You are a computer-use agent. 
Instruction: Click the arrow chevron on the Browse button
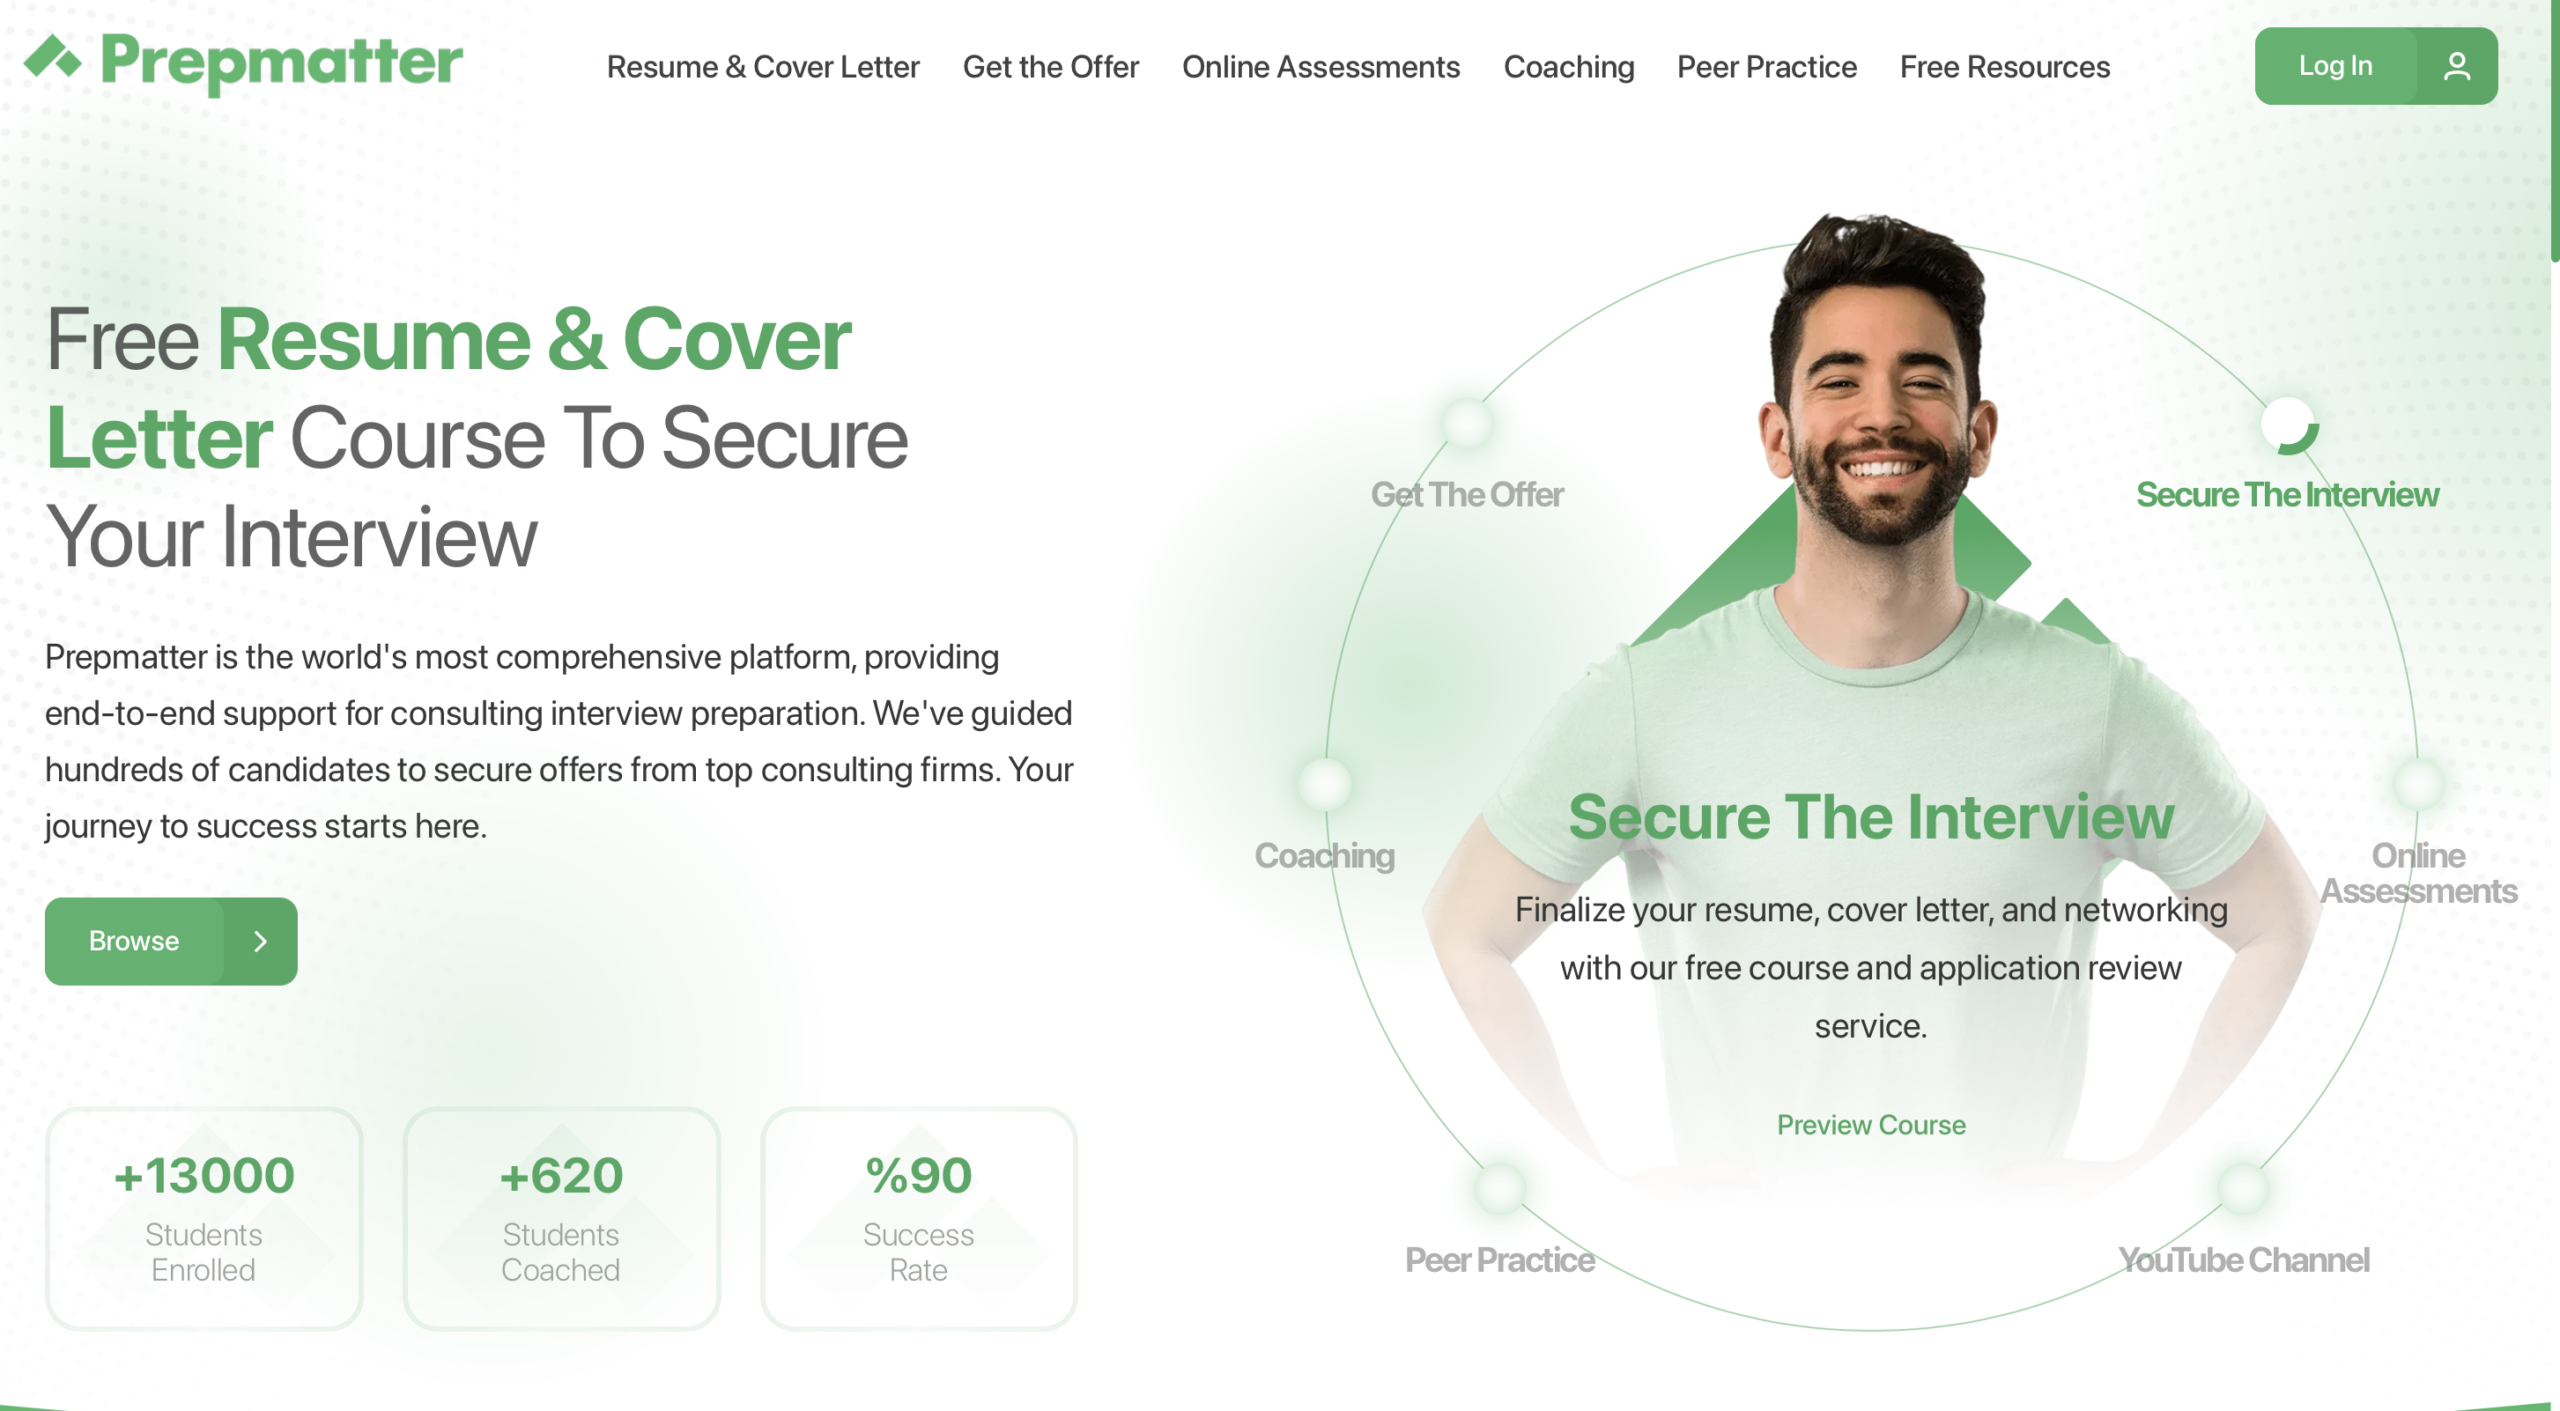click(260, 941)
